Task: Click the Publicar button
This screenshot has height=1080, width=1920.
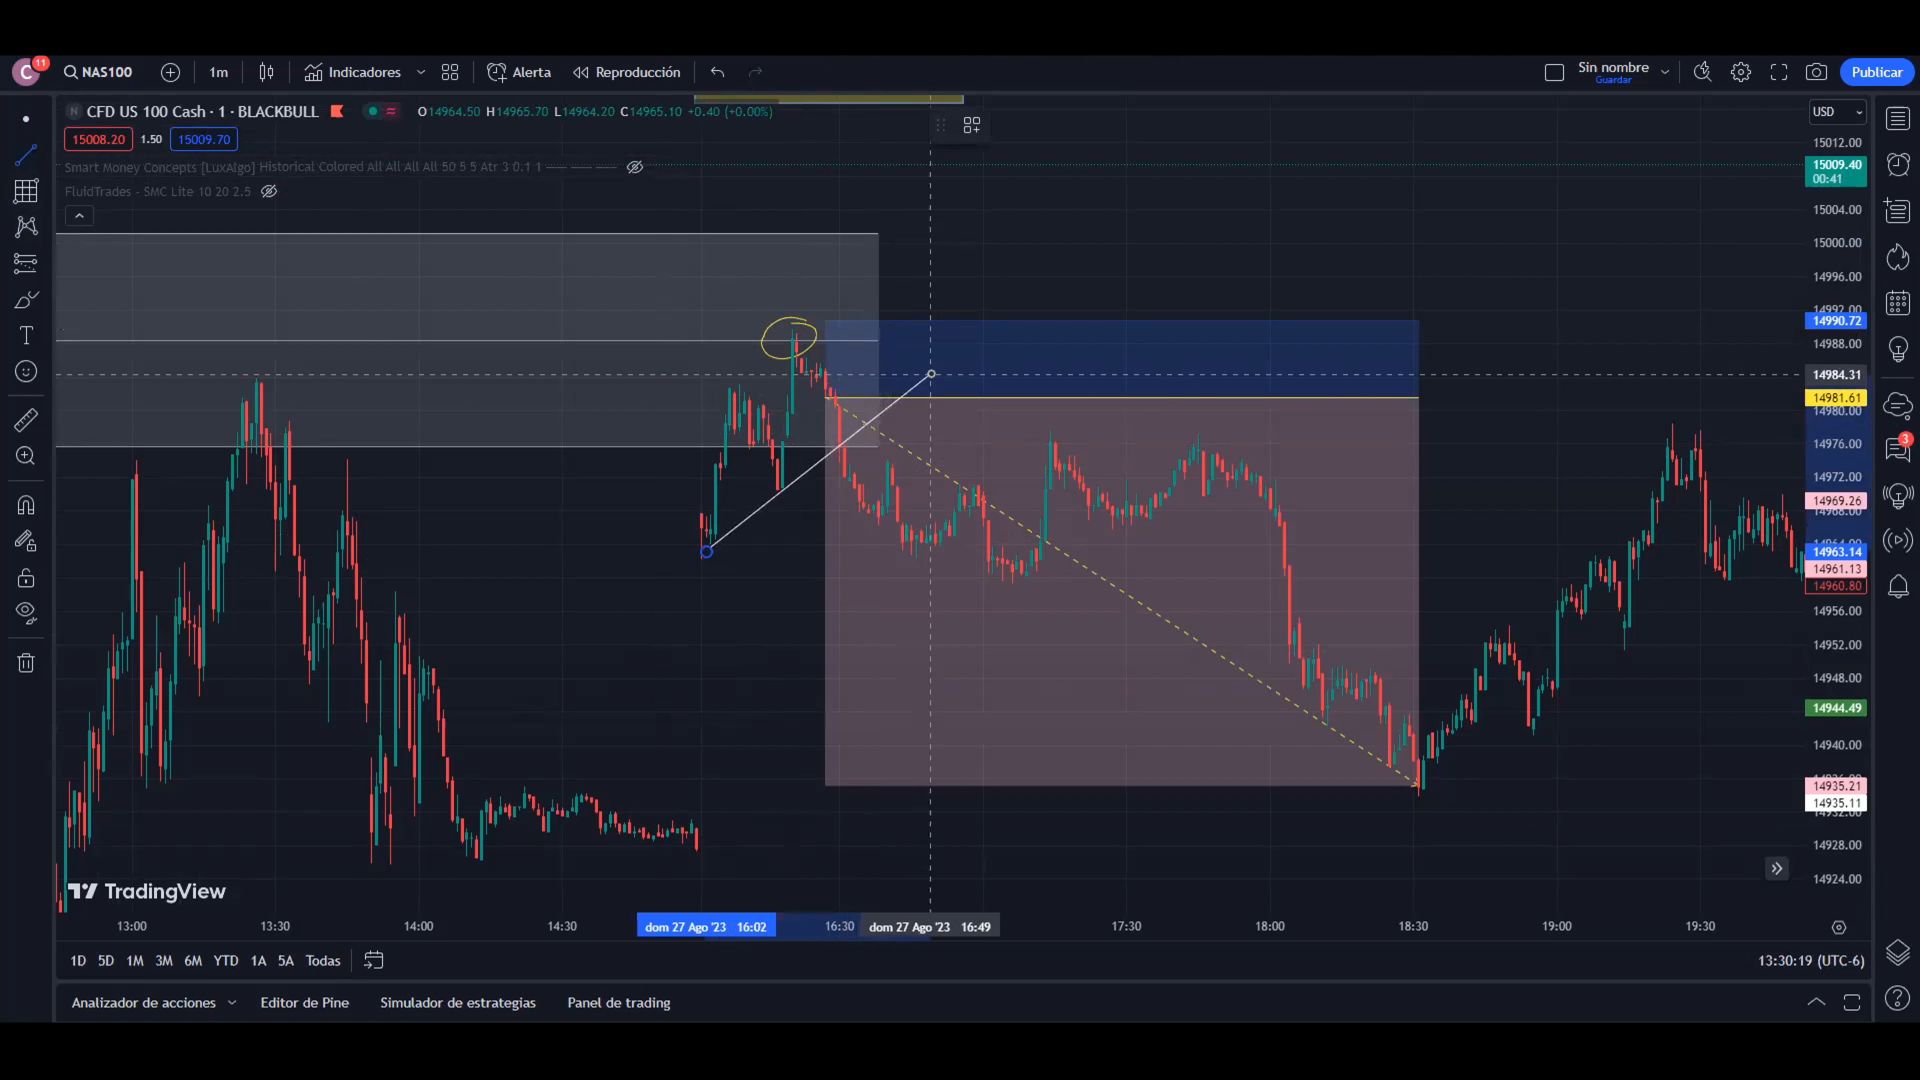Action: 1876,72
